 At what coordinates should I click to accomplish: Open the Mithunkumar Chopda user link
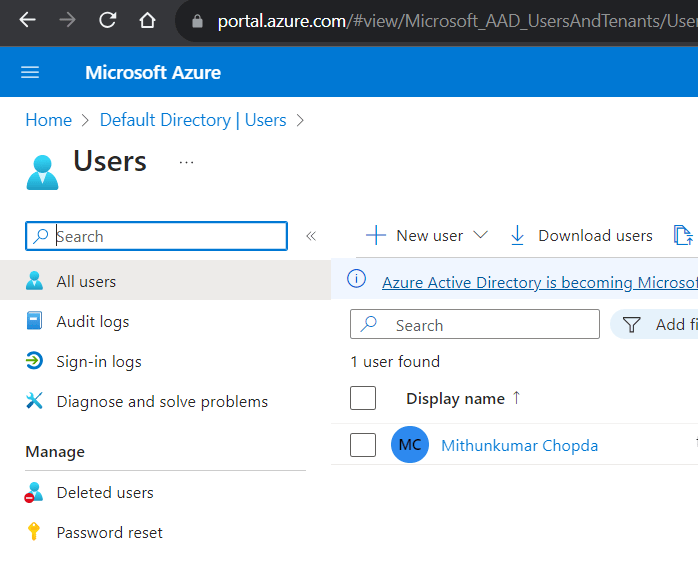coord(519,445)
